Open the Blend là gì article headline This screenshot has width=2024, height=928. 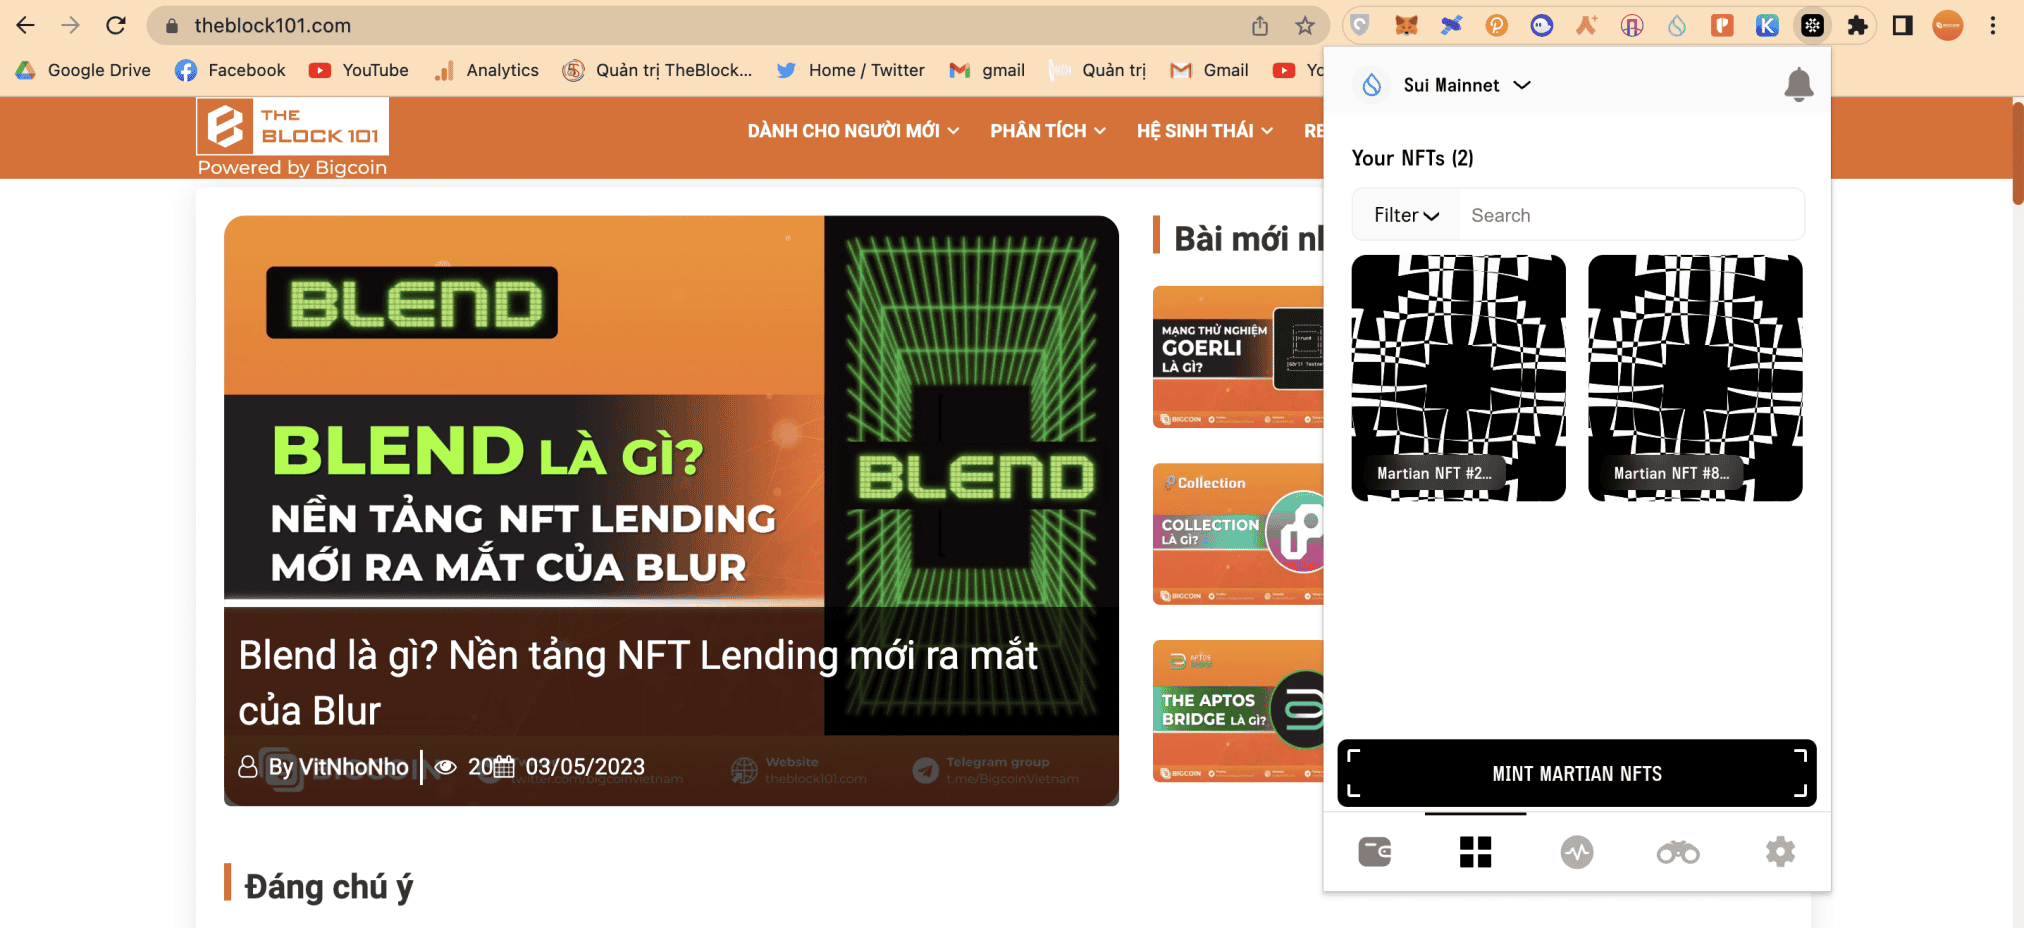point(638,683)
